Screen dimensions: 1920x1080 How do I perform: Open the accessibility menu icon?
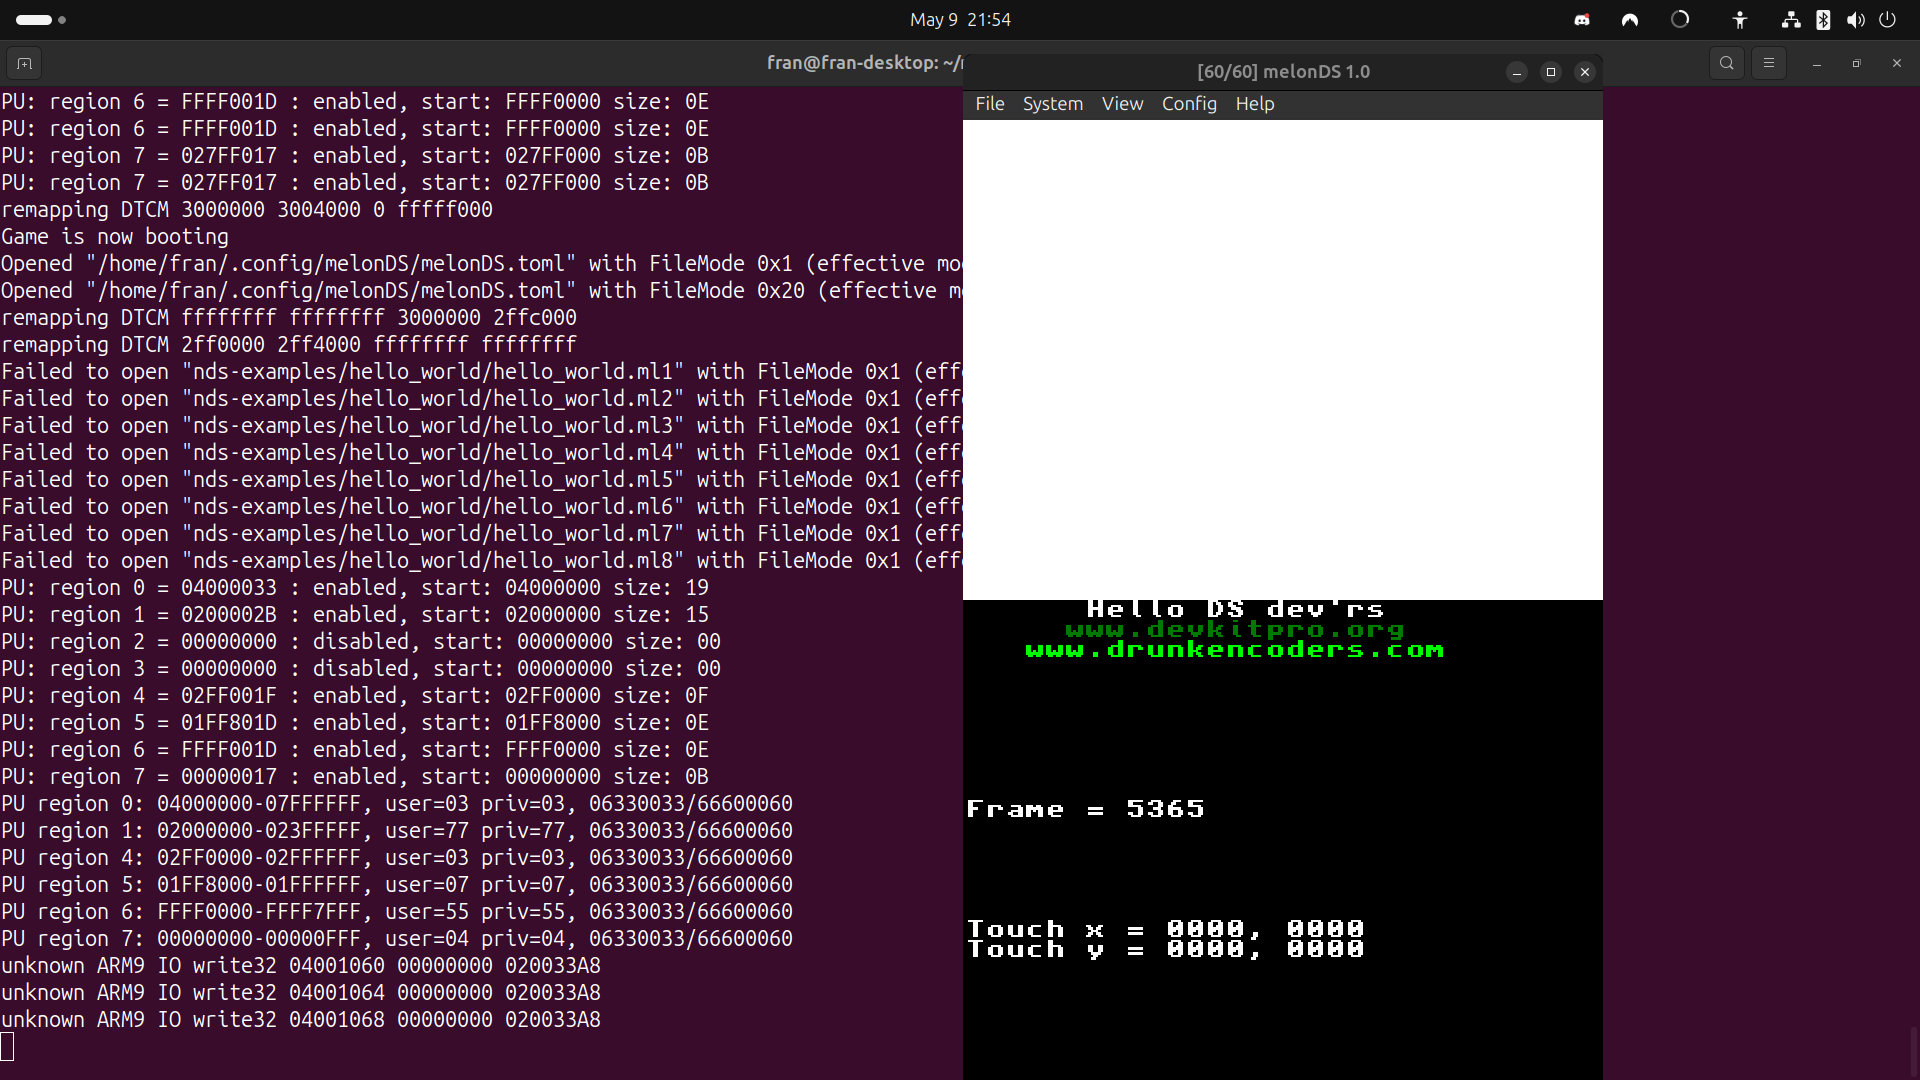coord(1740,20)
